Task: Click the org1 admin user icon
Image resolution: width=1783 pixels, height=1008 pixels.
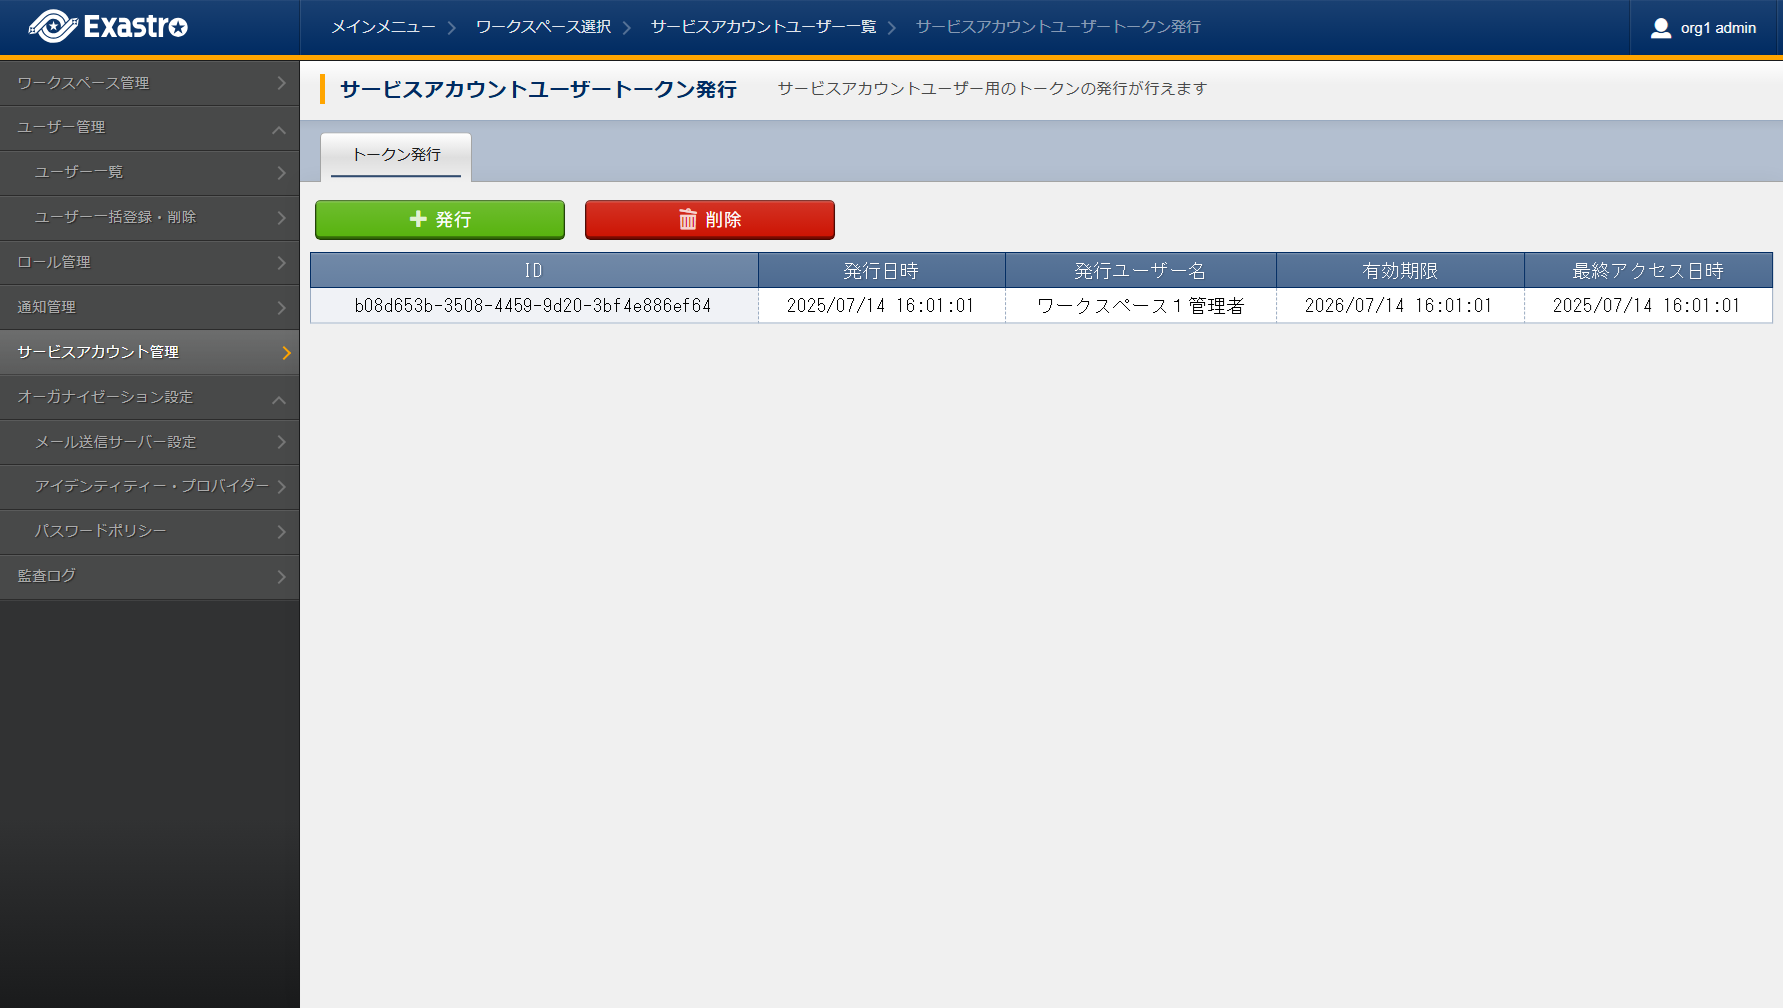Action: (x=1661, y=28)
